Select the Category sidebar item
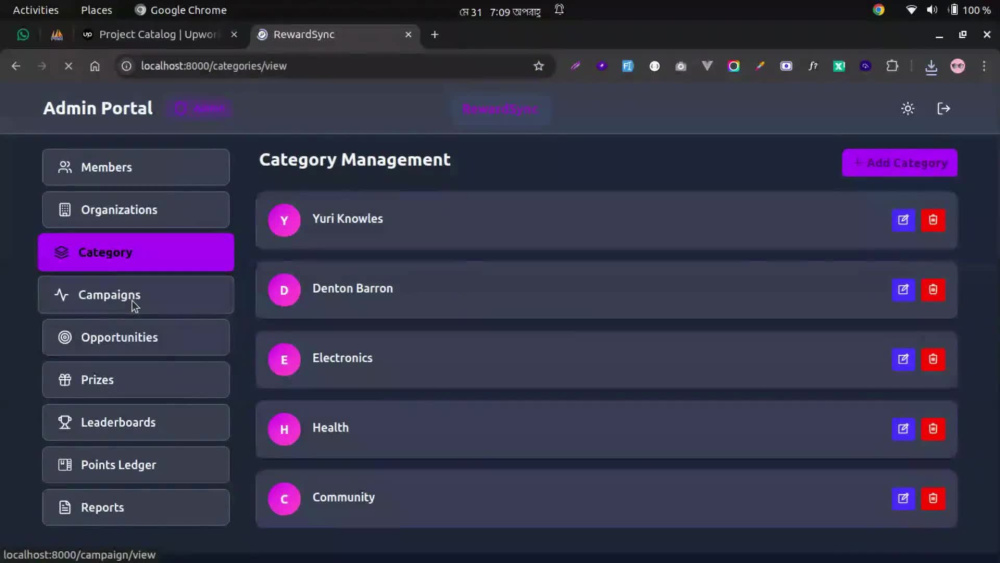 pyautogui.click(x=136, y=252)
